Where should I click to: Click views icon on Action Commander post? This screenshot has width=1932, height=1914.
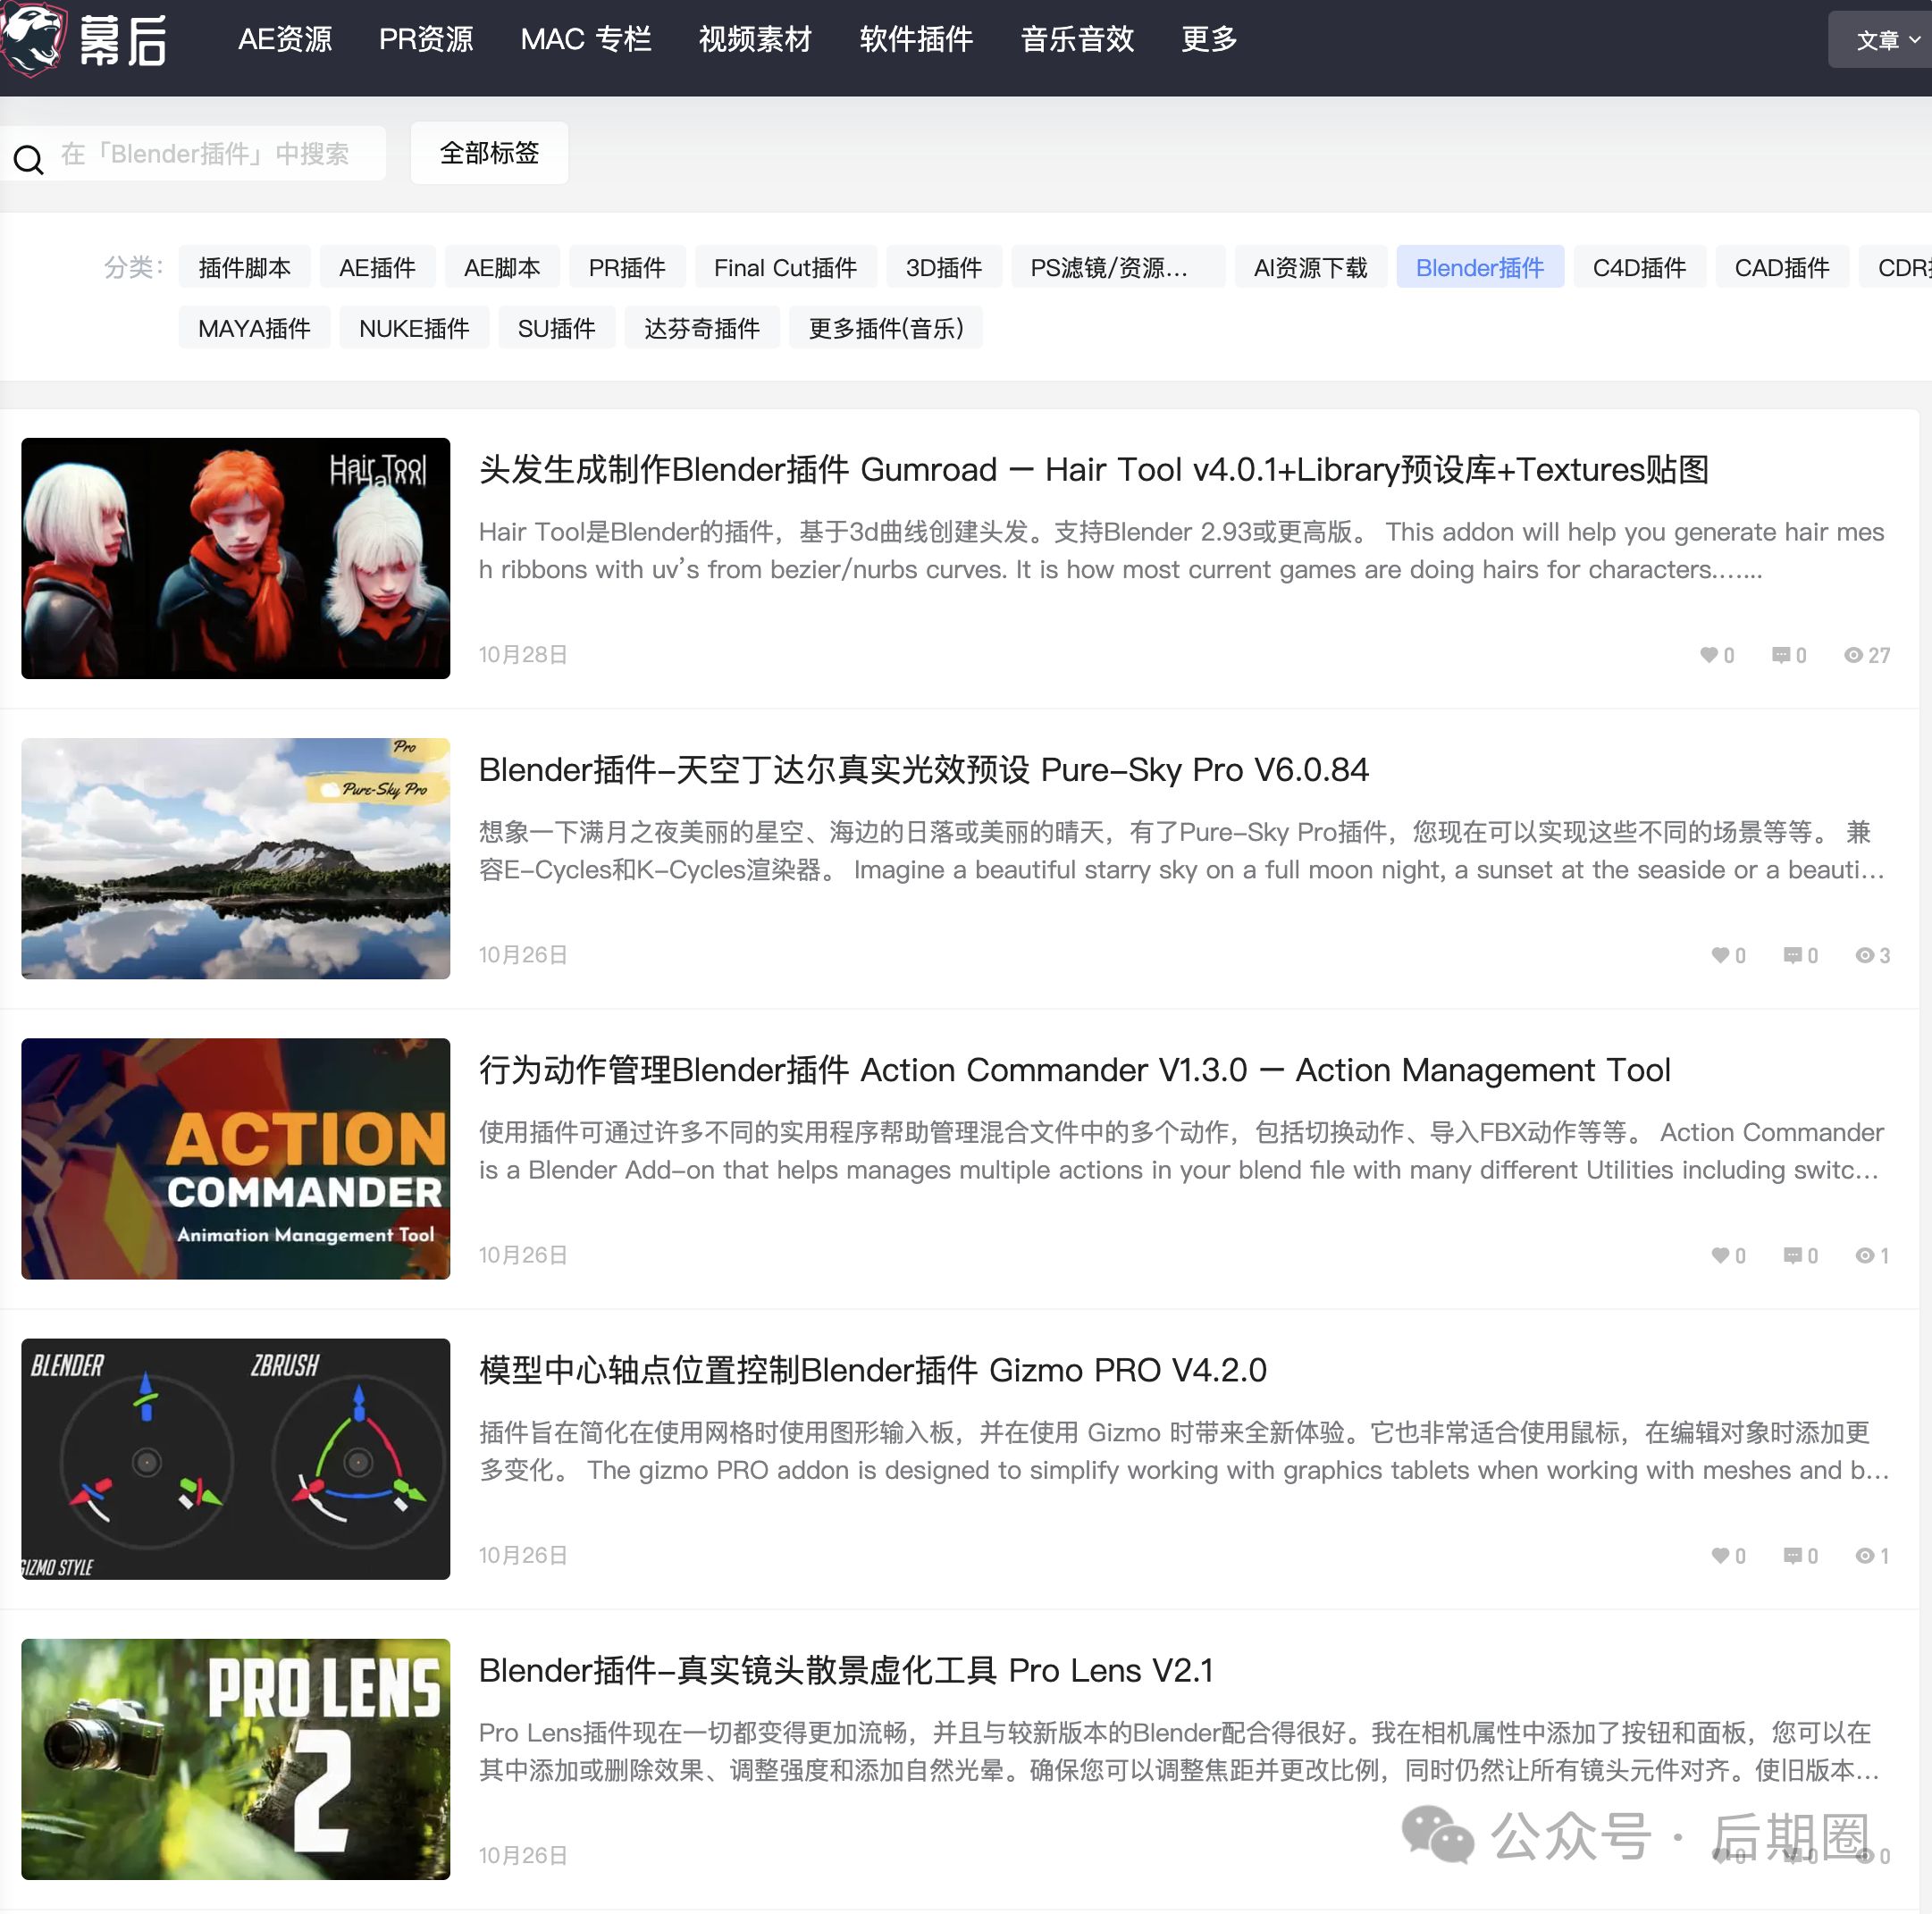pyautogui.click(x=1864, y=1255)
